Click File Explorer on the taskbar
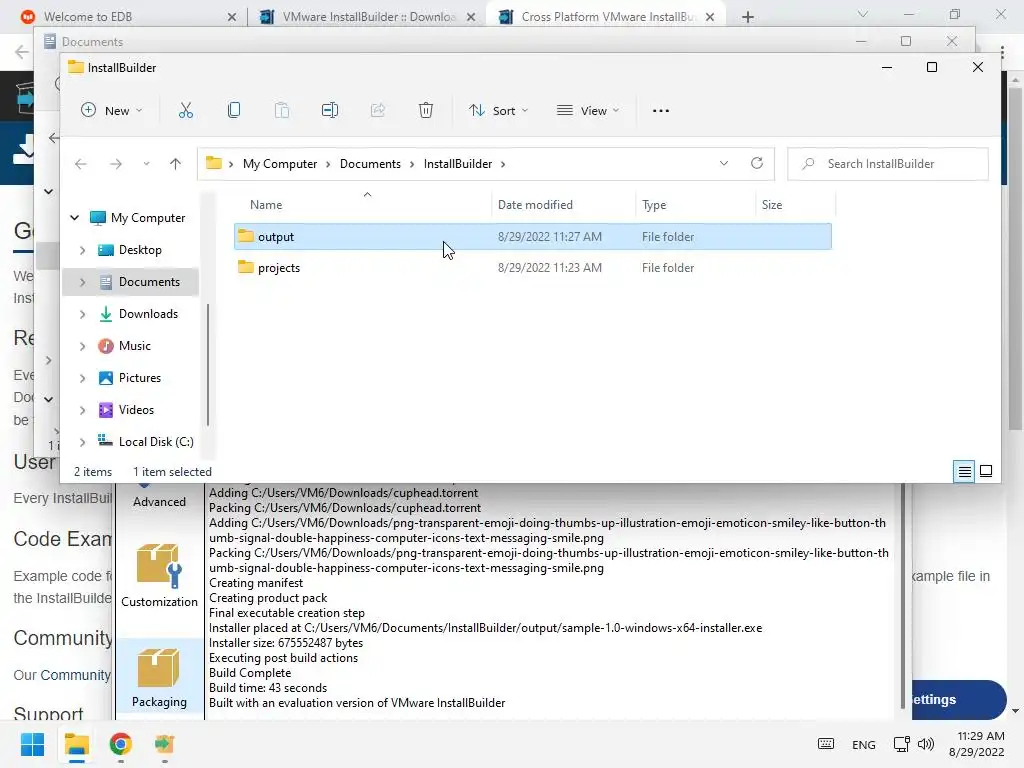The height and width of the screenshot is (768, 1024). (x=76, y=744)
